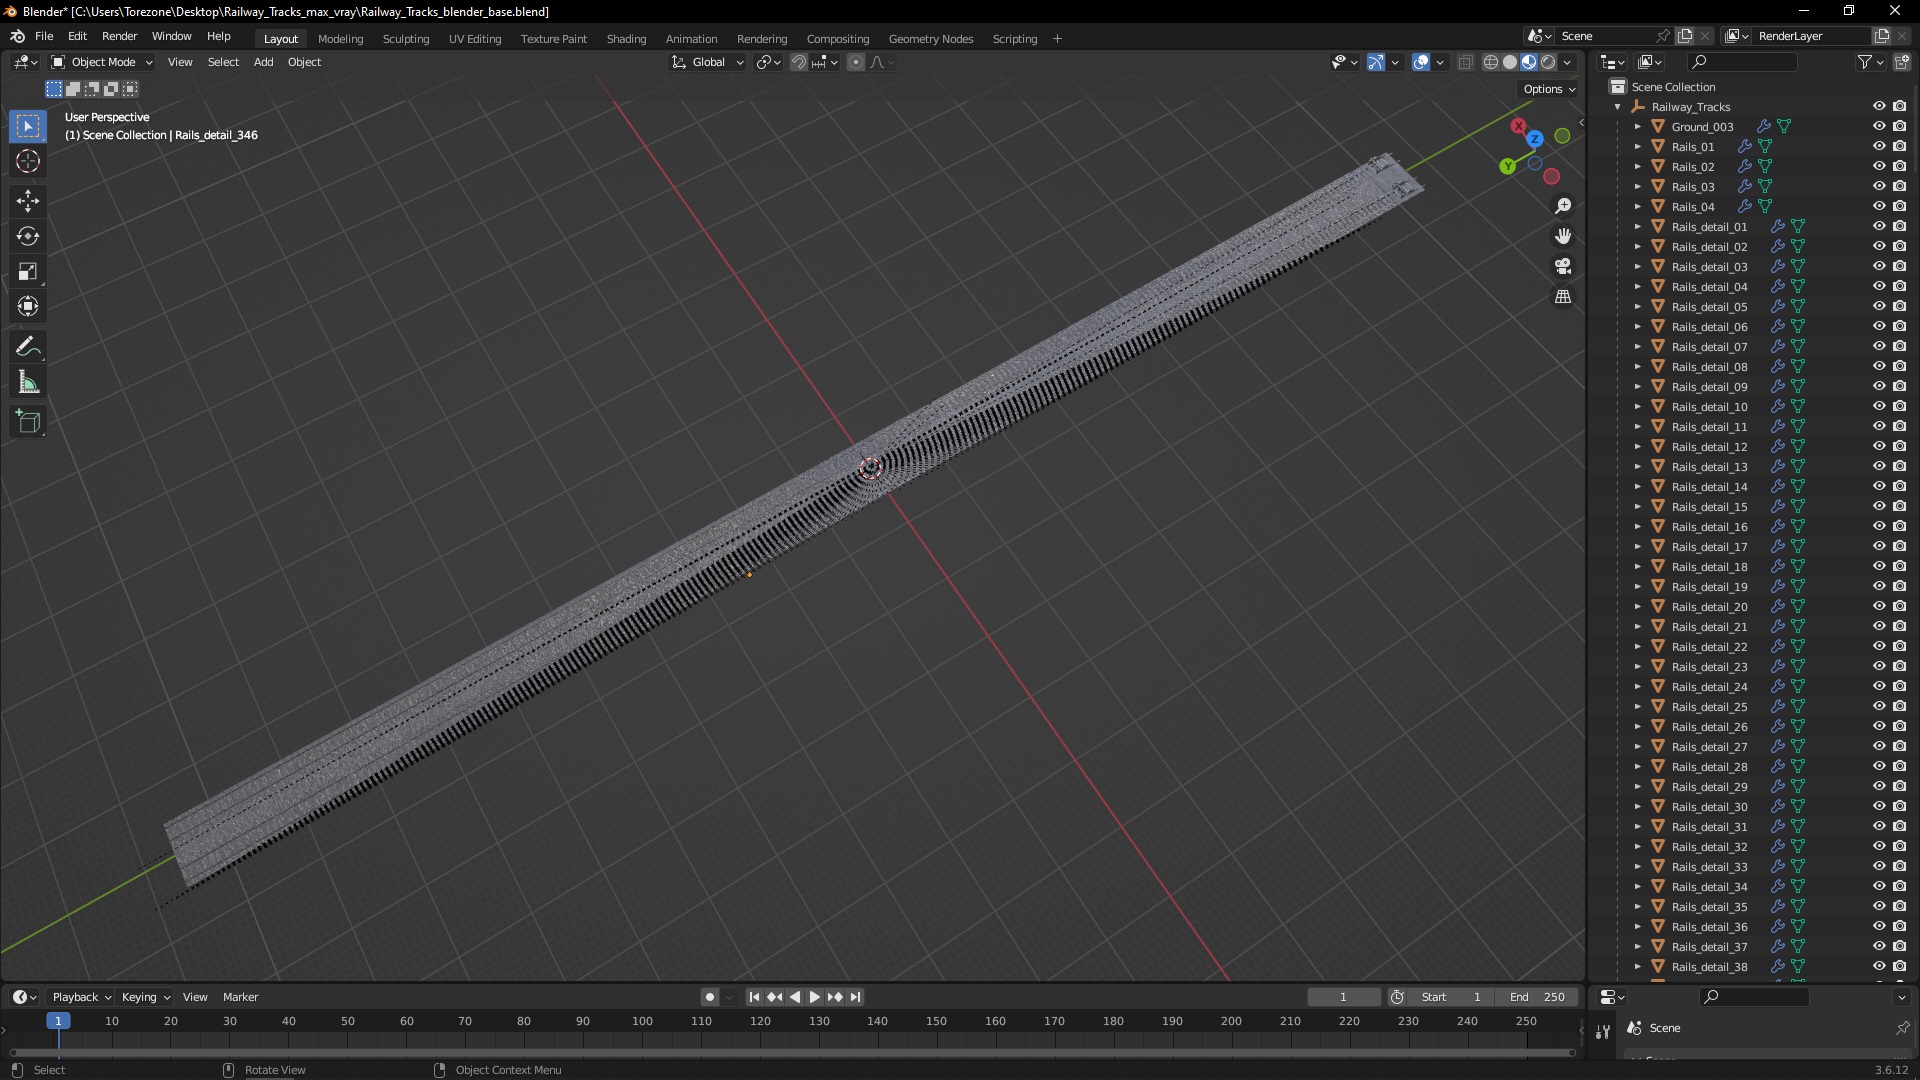Hide Ground_003 in viewport via eye icon
This screenshot has width=1920, height=1080.
[x=1879, y=127]
